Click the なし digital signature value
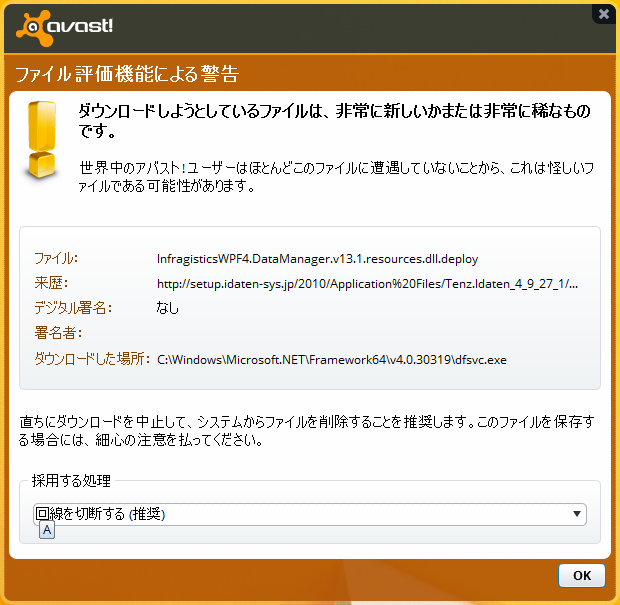Image resolution: width=620 pixels, height=605 pixels. coord(168,309)
